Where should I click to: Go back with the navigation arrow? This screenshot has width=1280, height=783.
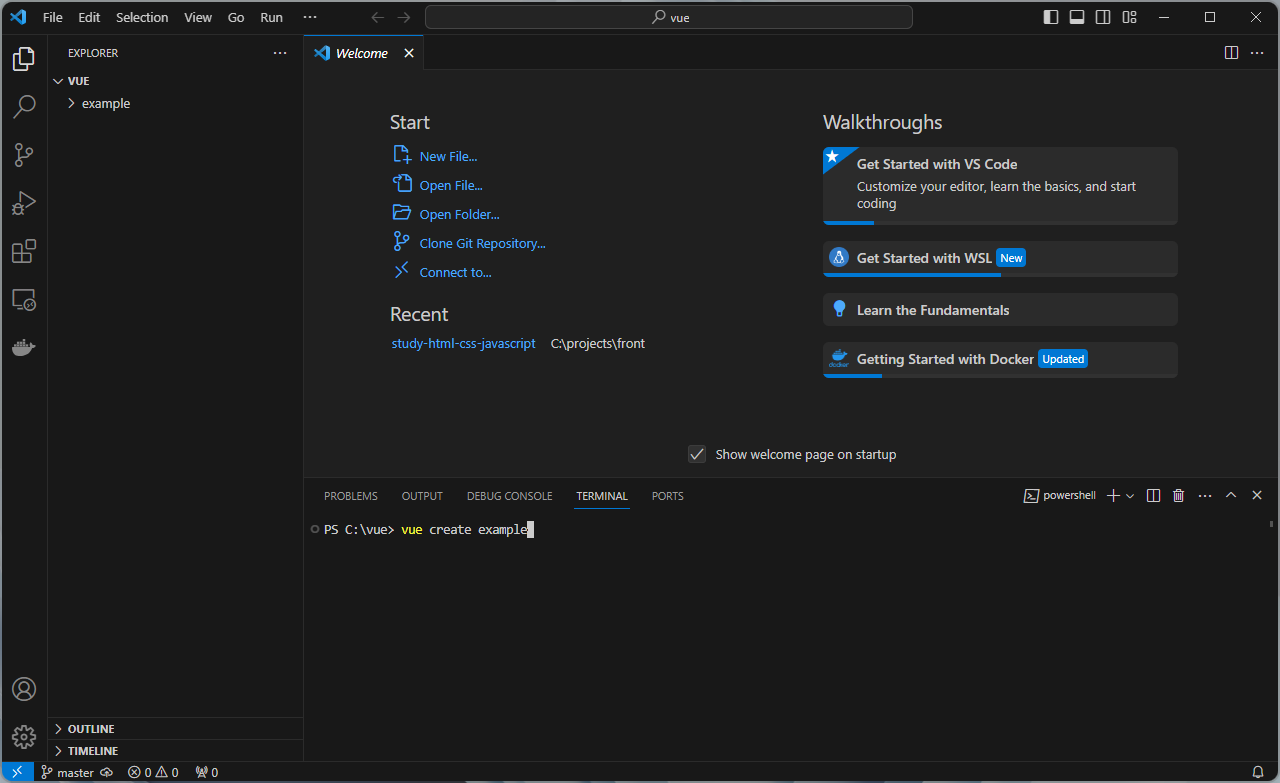(377, 17)
